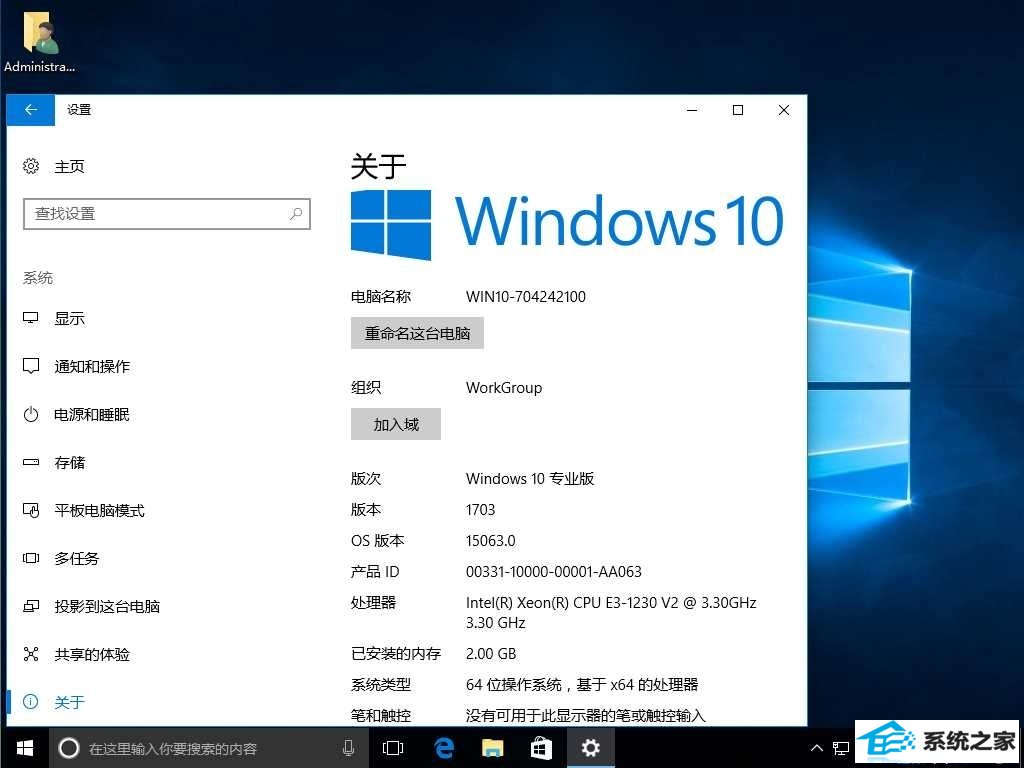Select the 存储 drive icon

point(31,462)
